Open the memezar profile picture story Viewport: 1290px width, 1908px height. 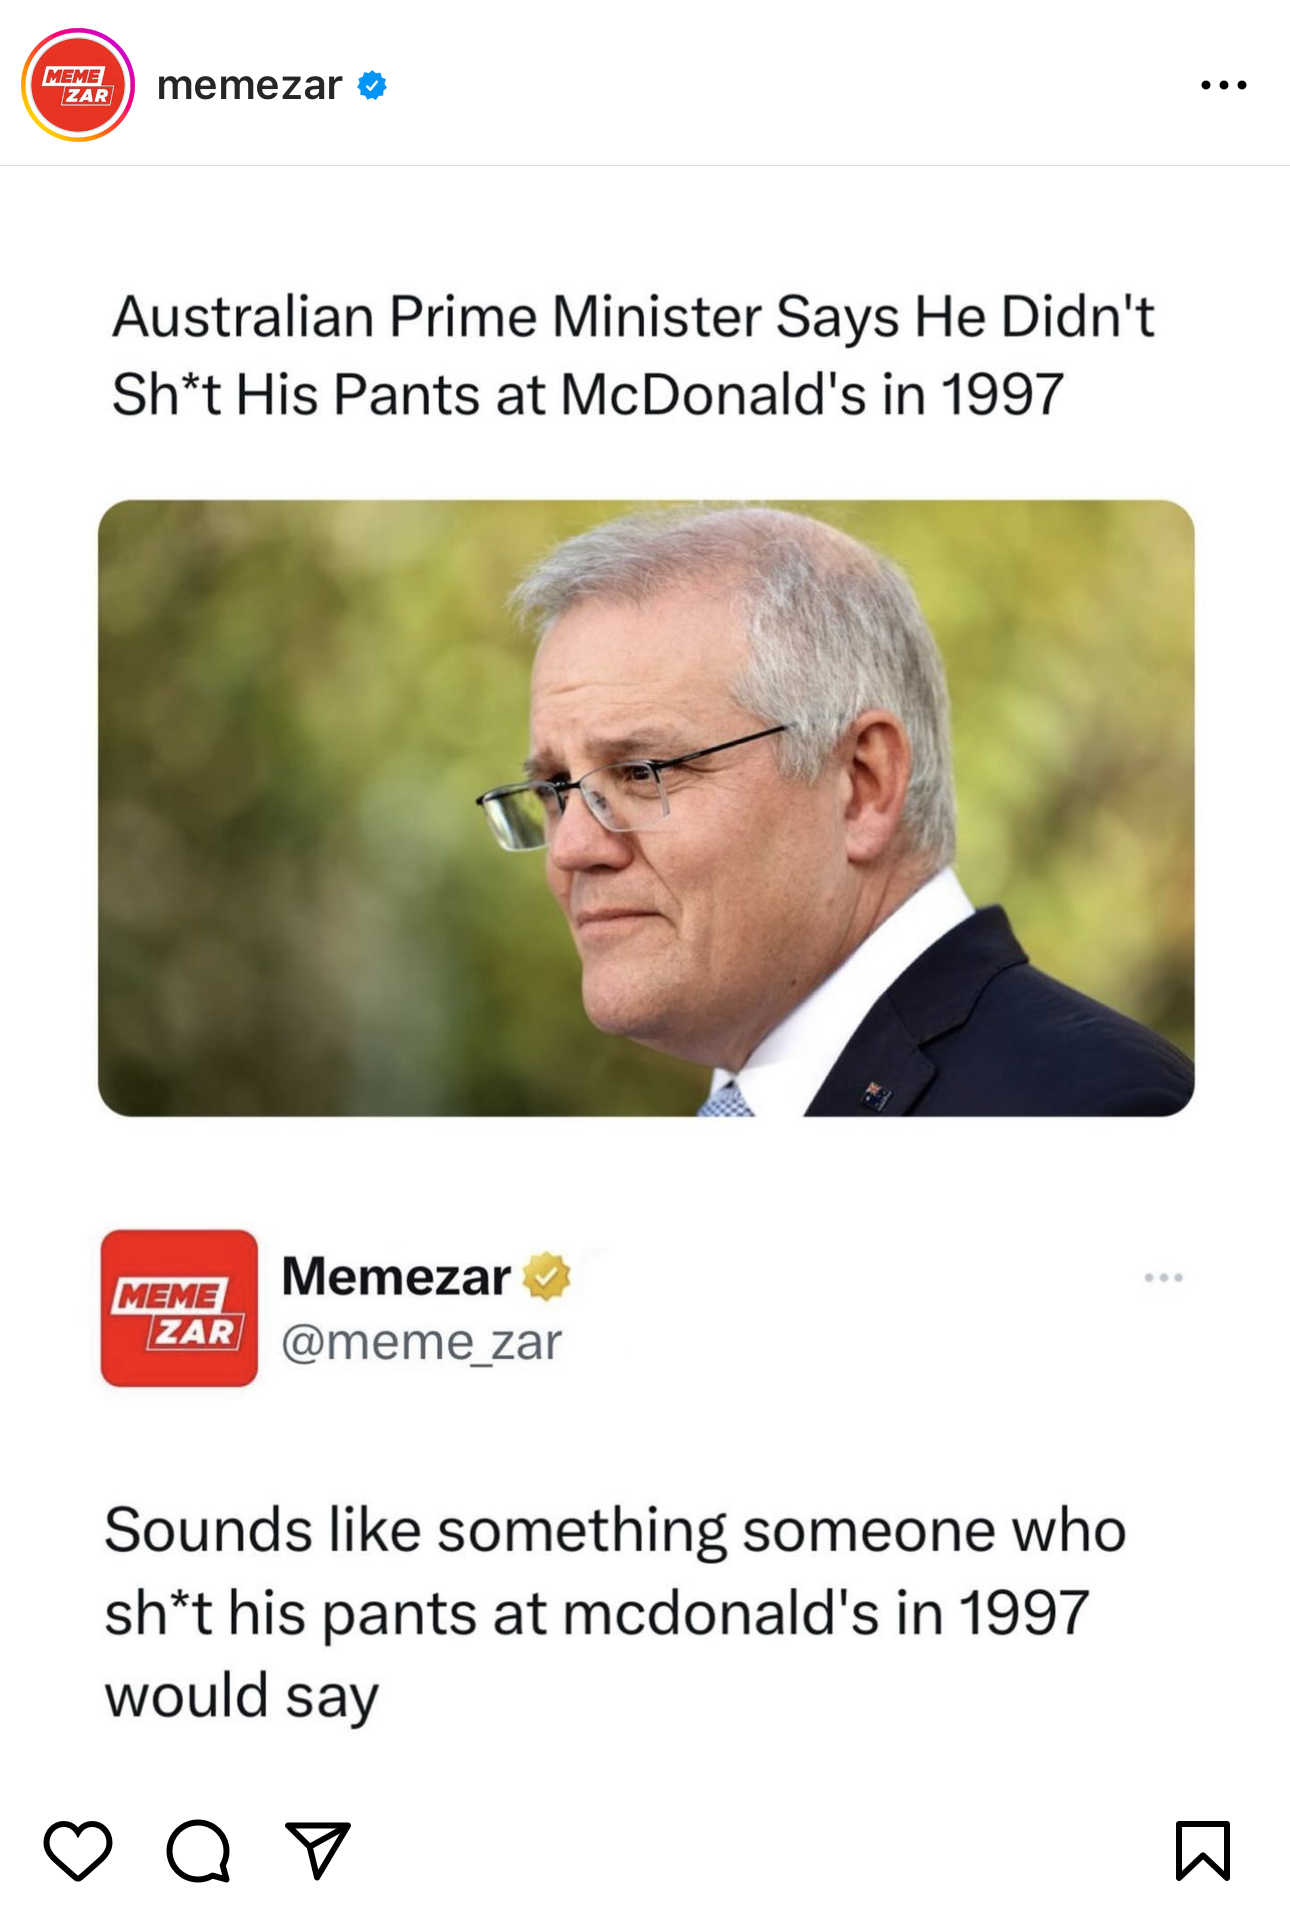(78, 85)
